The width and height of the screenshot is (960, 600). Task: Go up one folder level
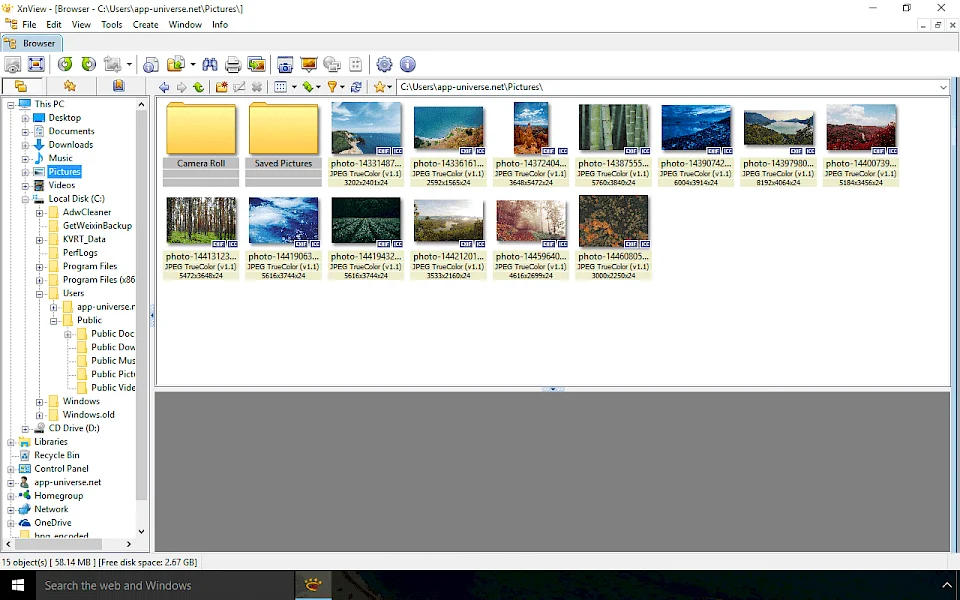click(x=199, y=87)
